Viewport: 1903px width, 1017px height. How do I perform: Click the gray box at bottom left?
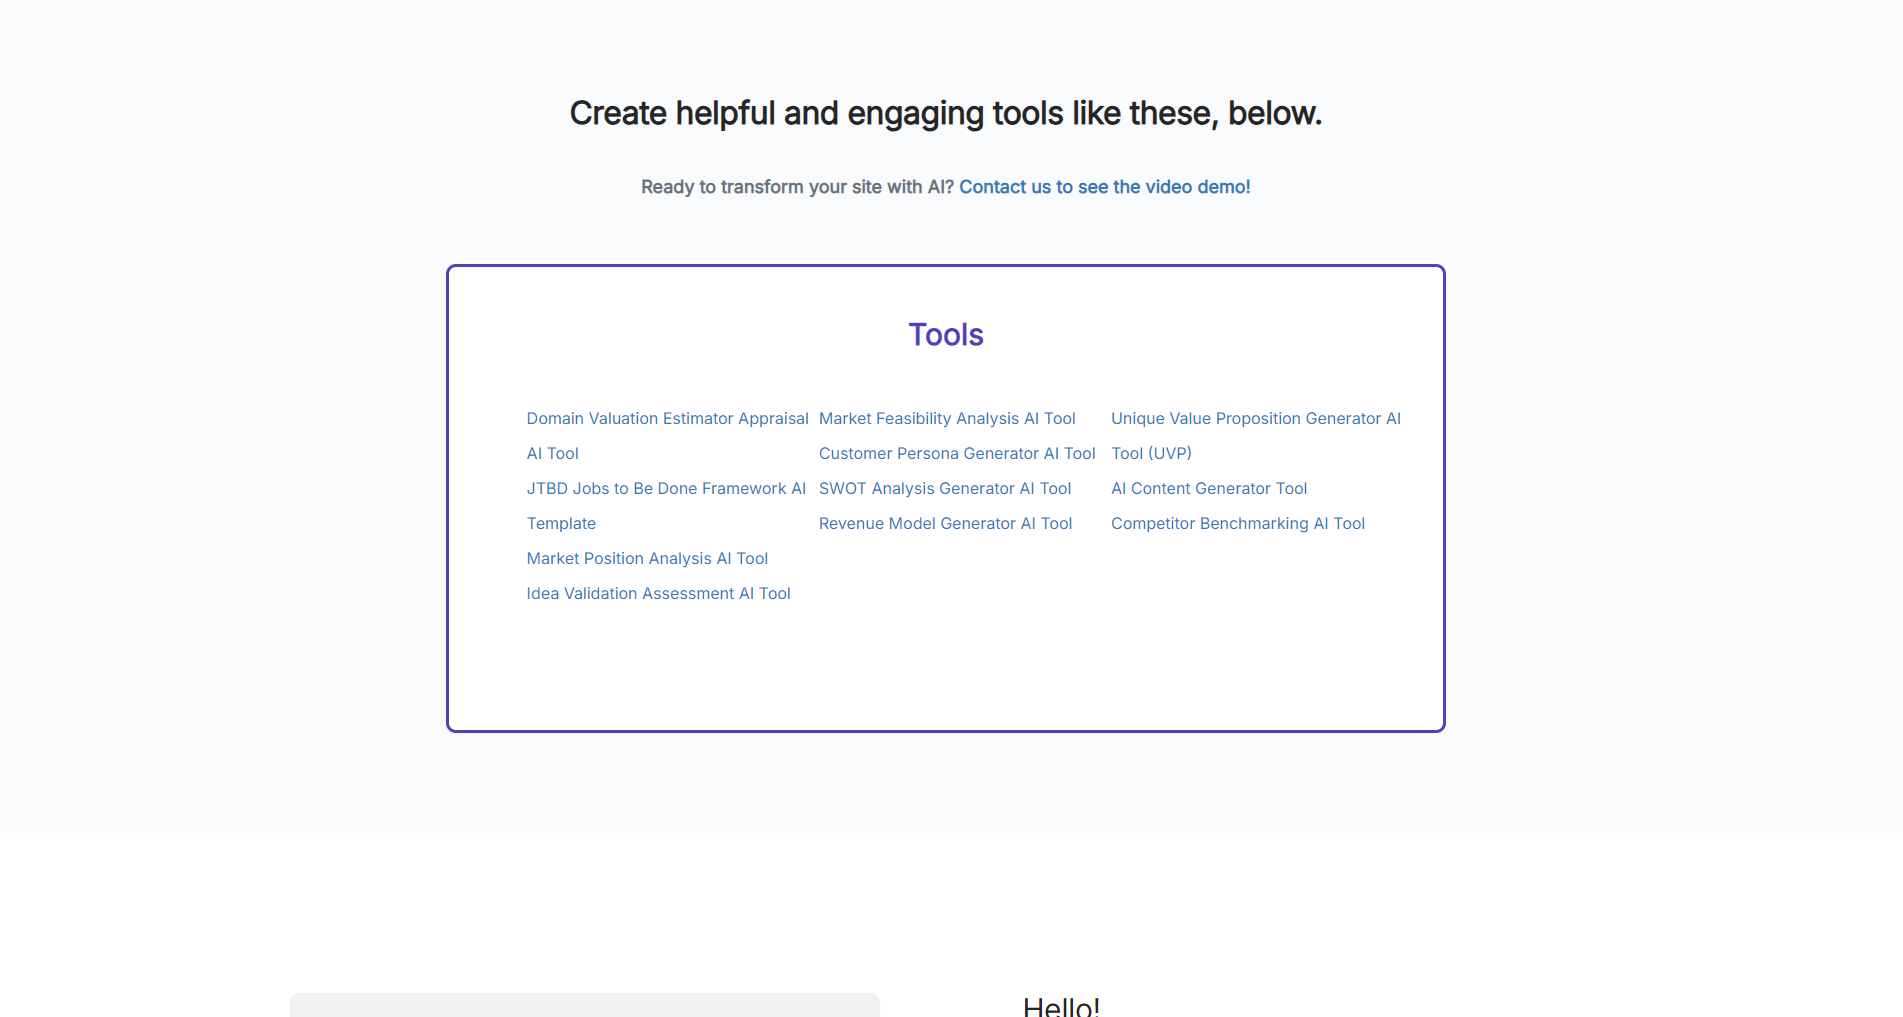(584, 1005)
